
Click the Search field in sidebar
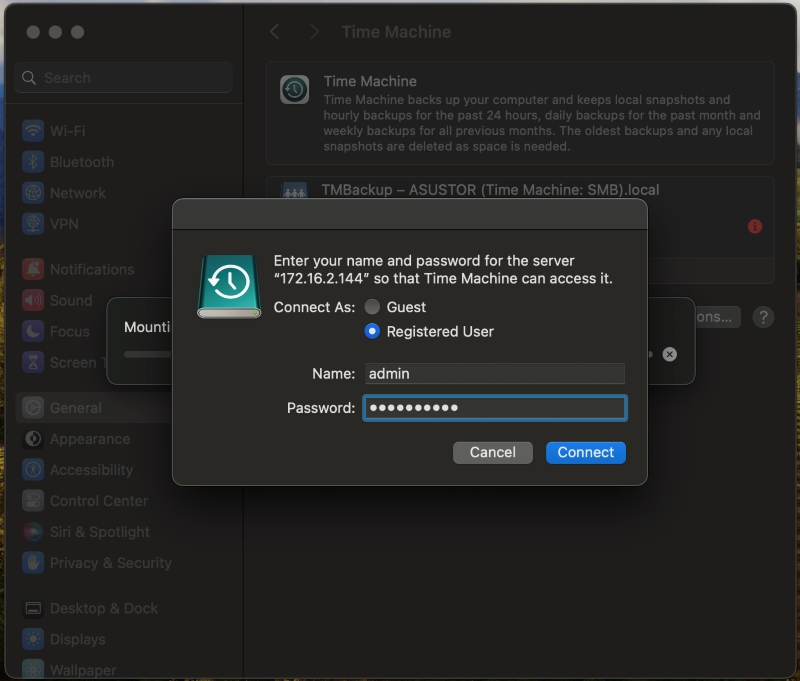tap(124, 78)
